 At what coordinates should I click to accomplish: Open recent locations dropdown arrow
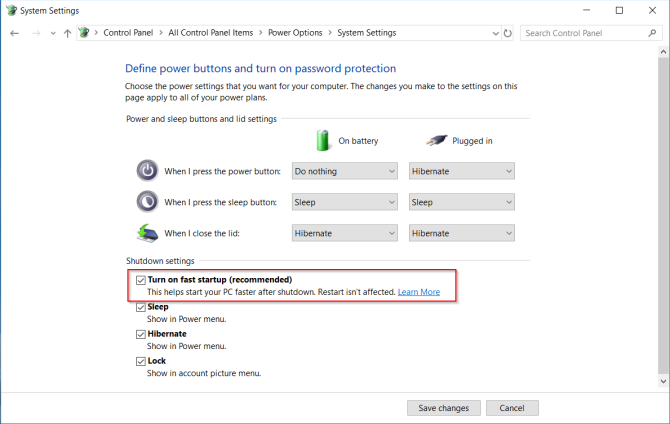[x=53, y=33]
